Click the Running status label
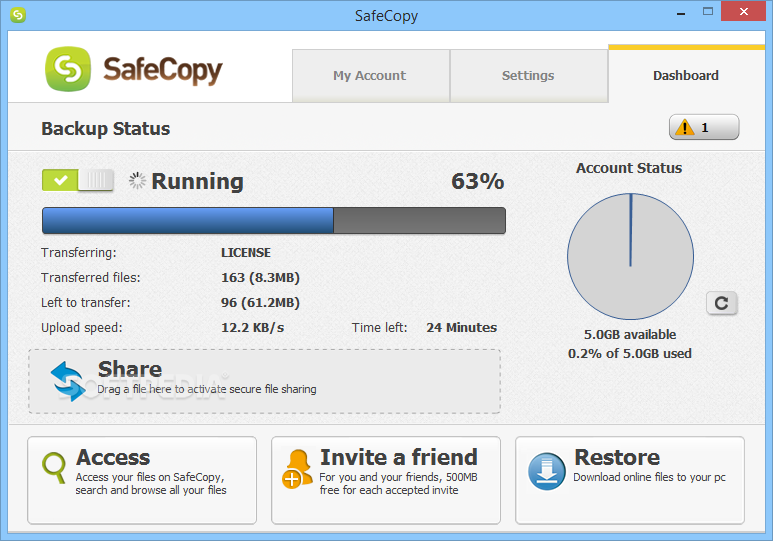Image resolution: width=773 pixels, height=541 pixels. (x=197, y=181)
